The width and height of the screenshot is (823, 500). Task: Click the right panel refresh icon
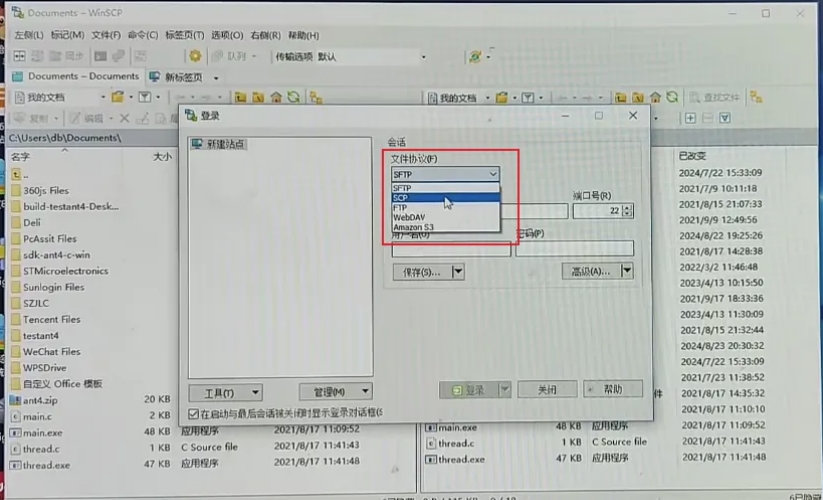672,97
